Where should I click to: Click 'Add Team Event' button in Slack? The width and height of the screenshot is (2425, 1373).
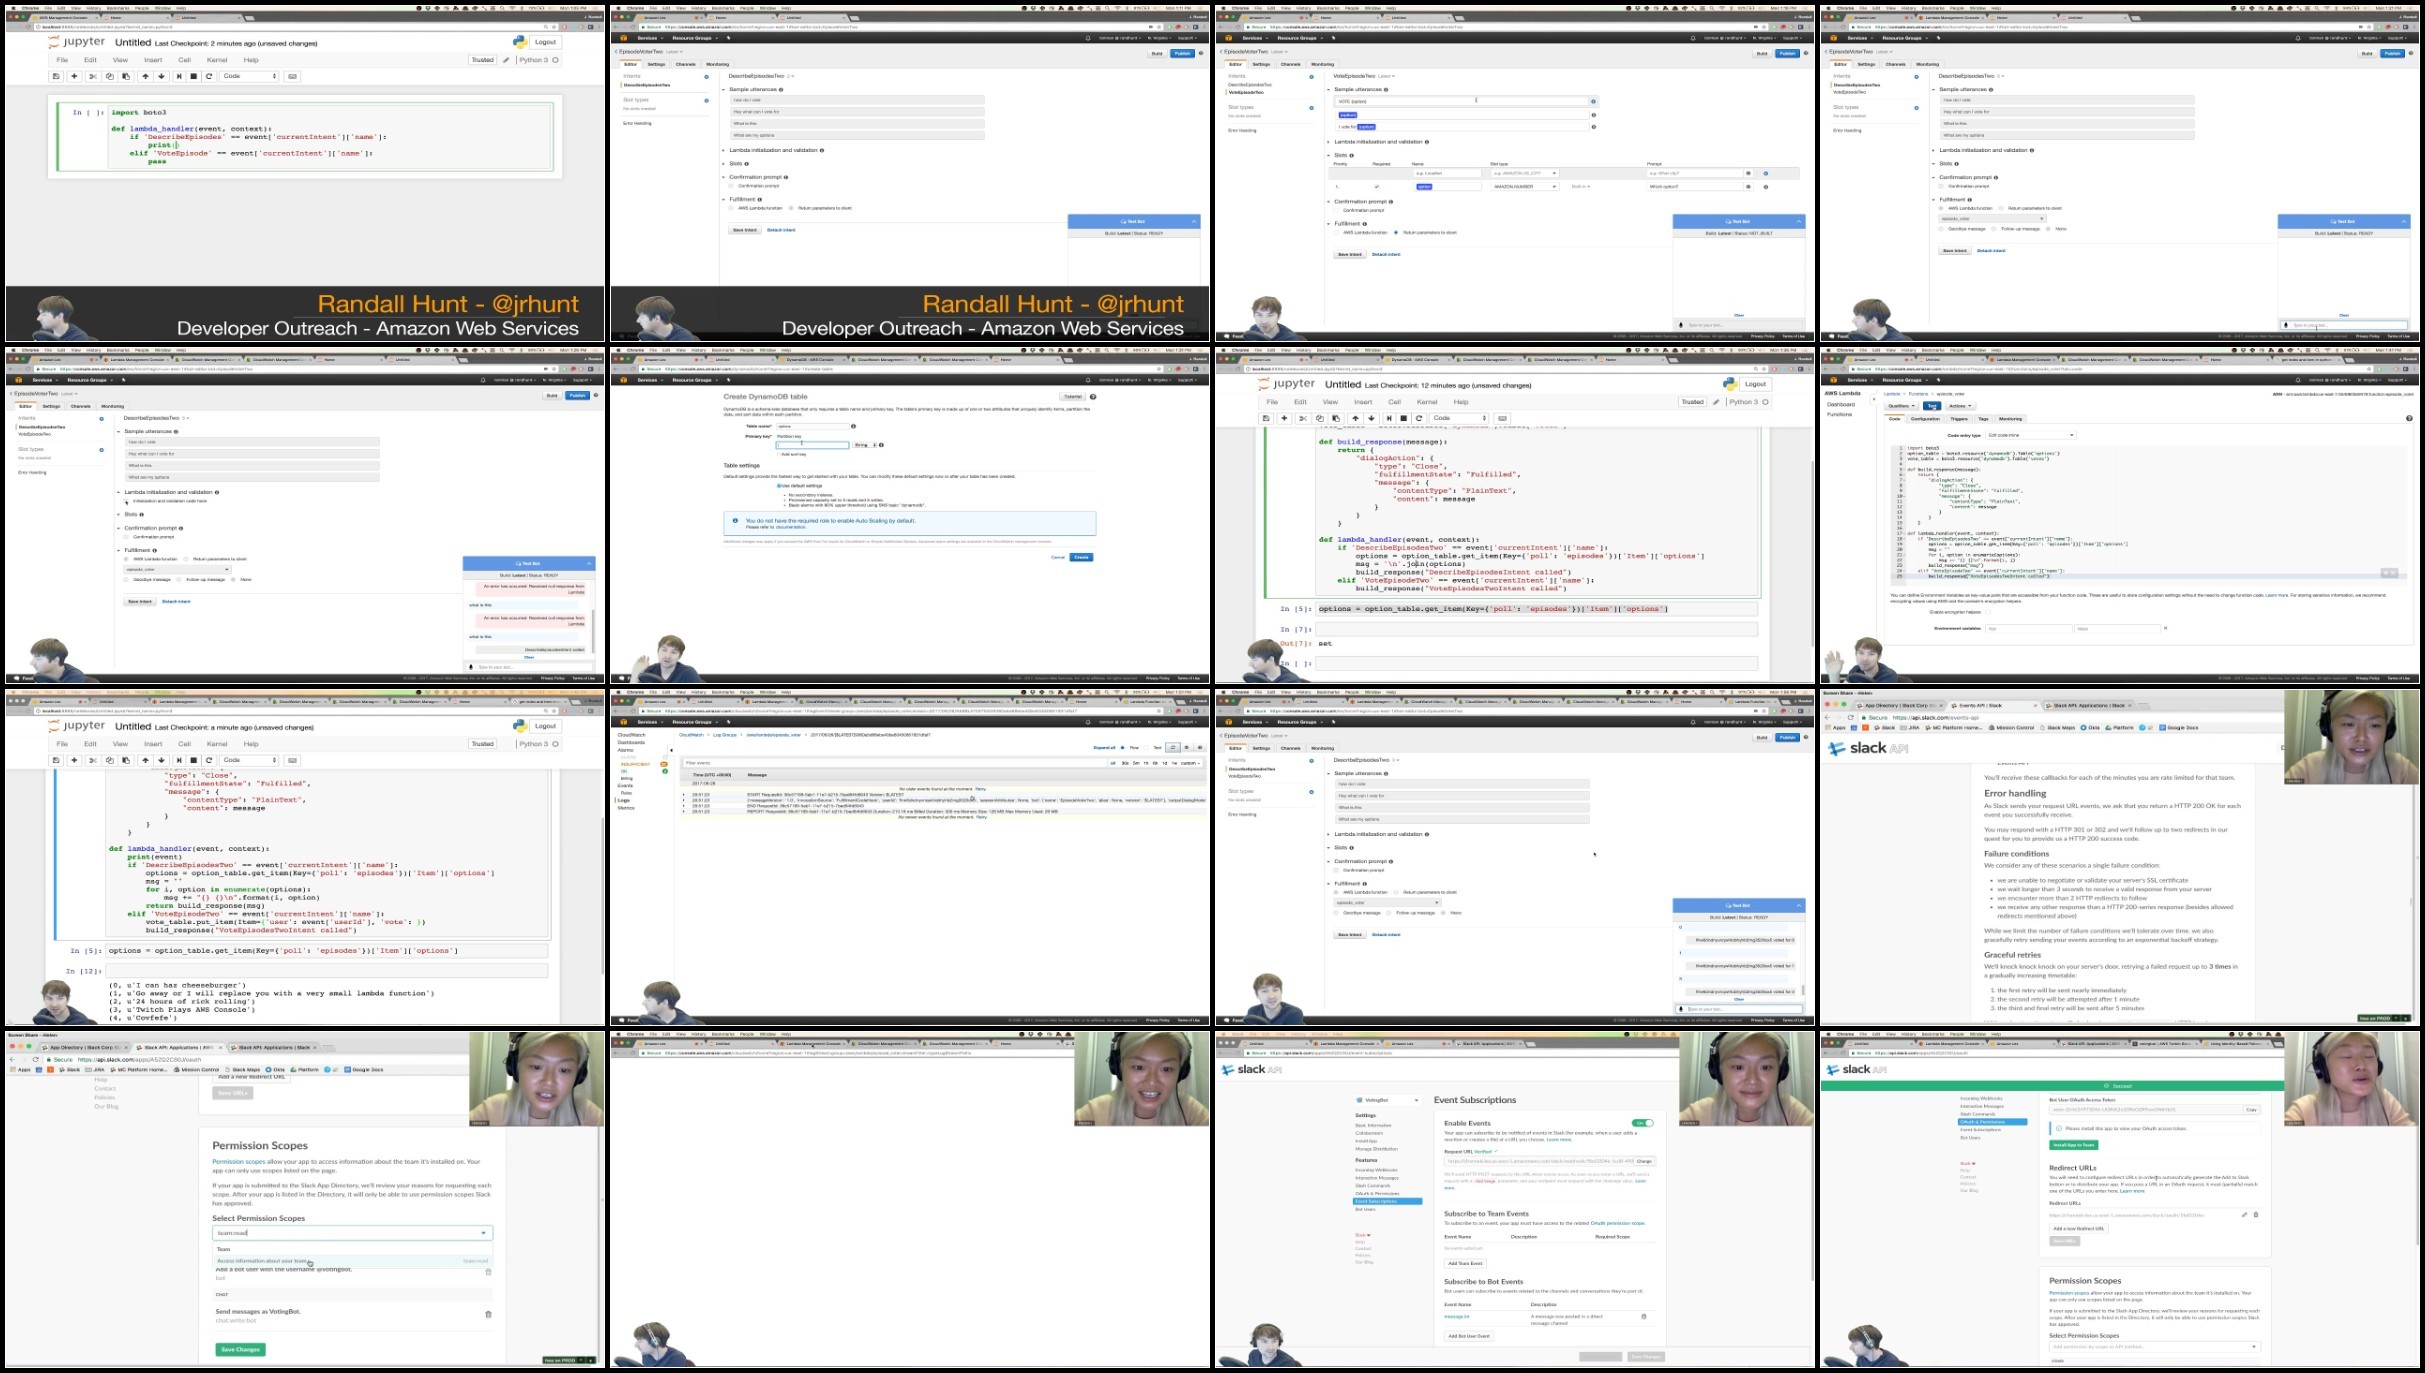pyautogui.click(x=1465, y=1263)
